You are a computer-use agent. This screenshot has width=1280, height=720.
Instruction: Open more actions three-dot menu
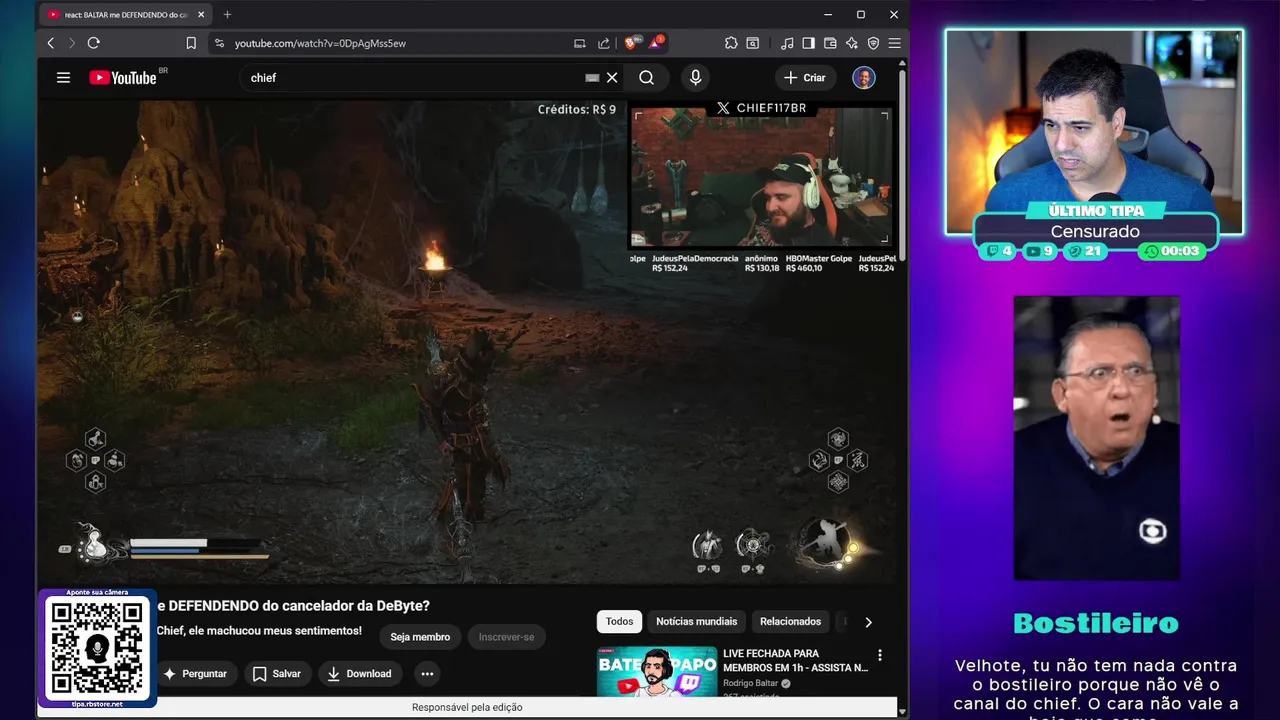click(427, 674)
